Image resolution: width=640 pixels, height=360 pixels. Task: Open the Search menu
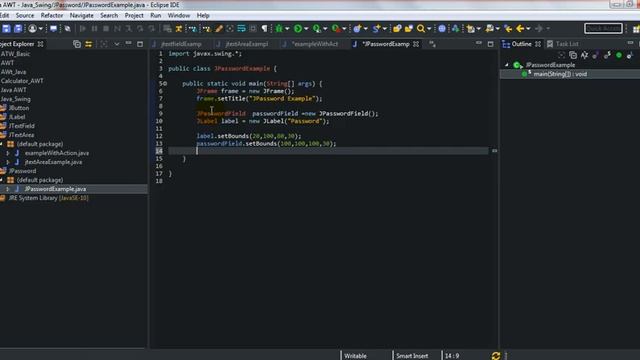pyautogui.click(x=109, y=16)
